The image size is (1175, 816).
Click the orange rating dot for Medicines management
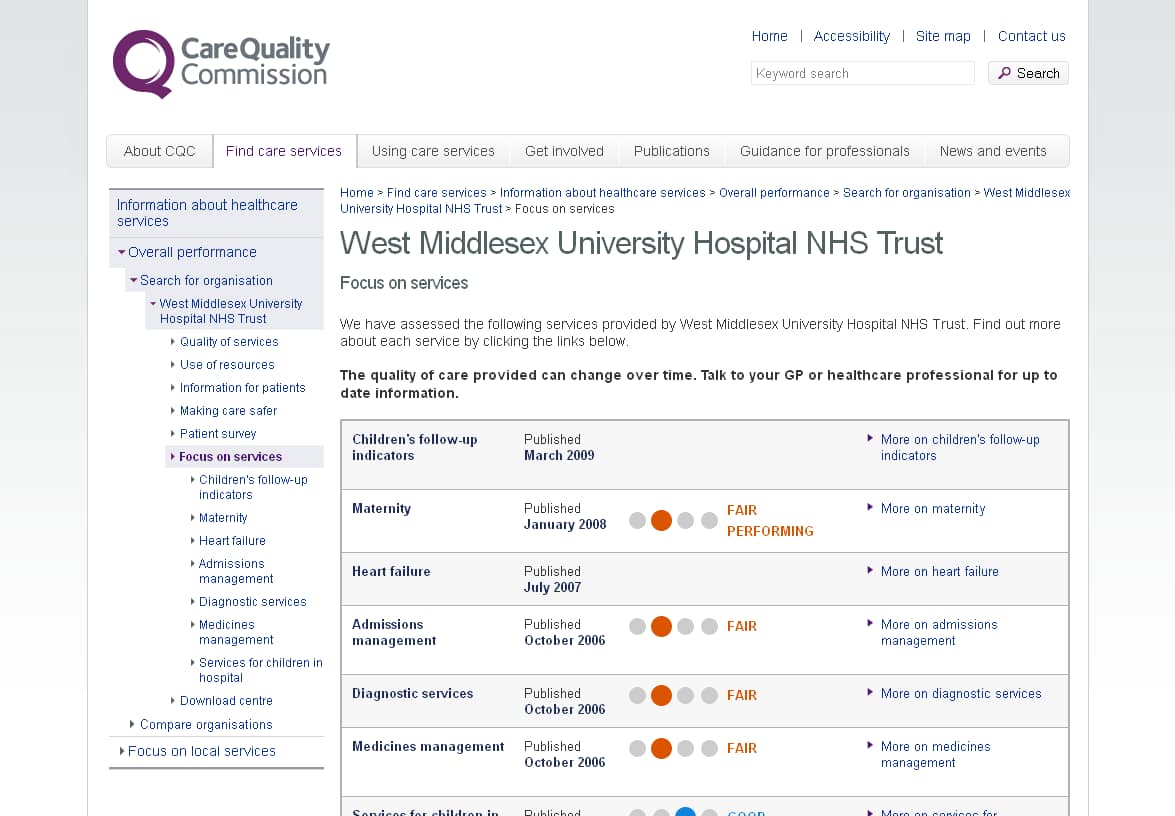pyautogui.click(x=661, y=749)
